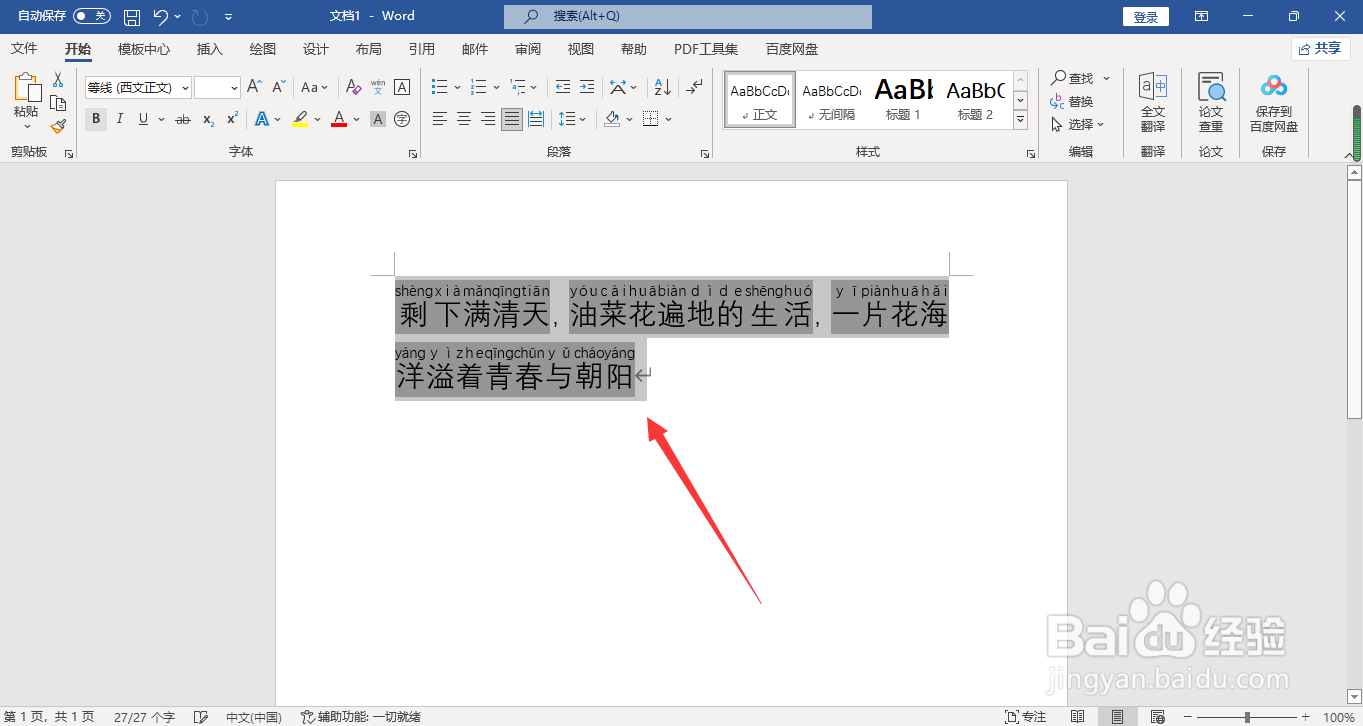Expand the font color dropdown arrow
This screenshot has width=1363, height=726.
(x=355, y=119)
